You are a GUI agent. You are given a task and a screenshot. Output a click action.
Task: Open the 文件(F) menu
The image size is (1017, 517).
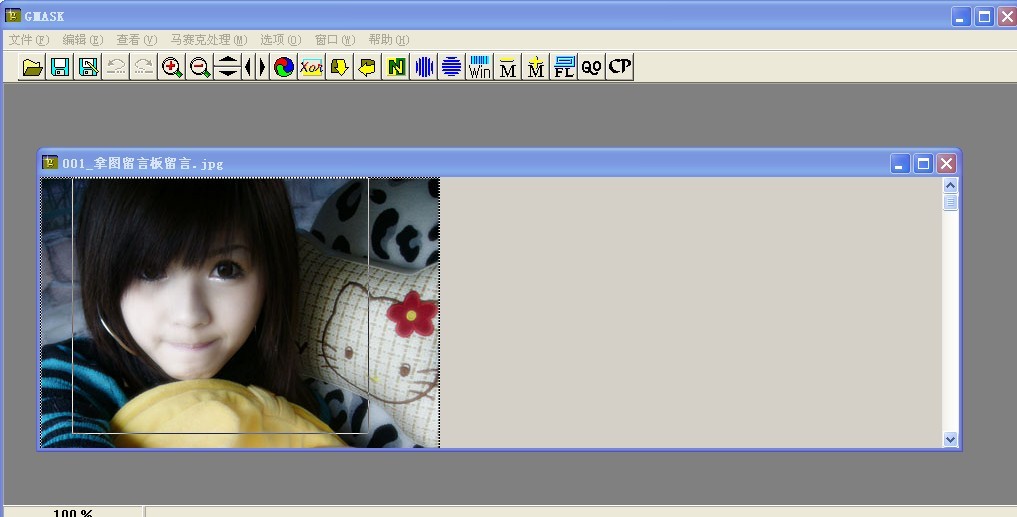[x=29, y=40]
